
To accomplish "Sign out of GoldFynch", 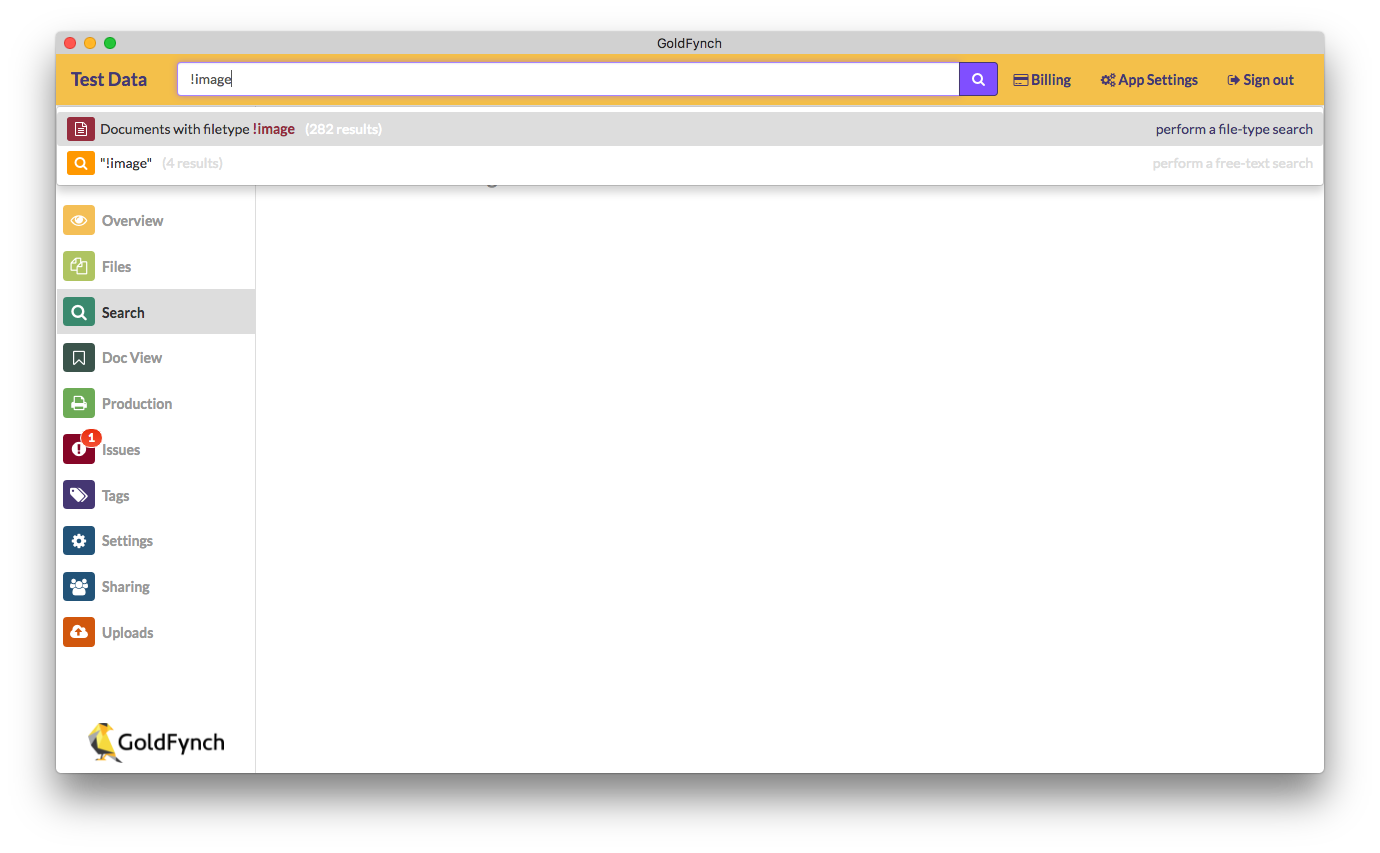I will [x=1259, y=79].
